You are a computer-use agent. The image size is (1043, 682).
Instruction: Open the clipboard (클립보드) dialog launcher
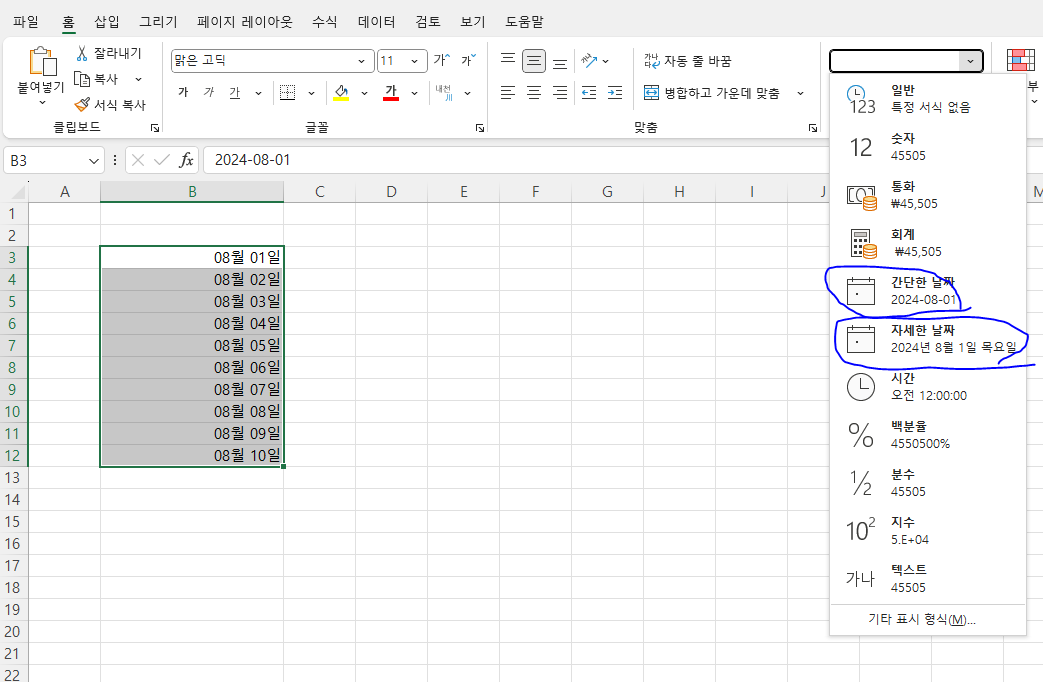coord(155,128)
